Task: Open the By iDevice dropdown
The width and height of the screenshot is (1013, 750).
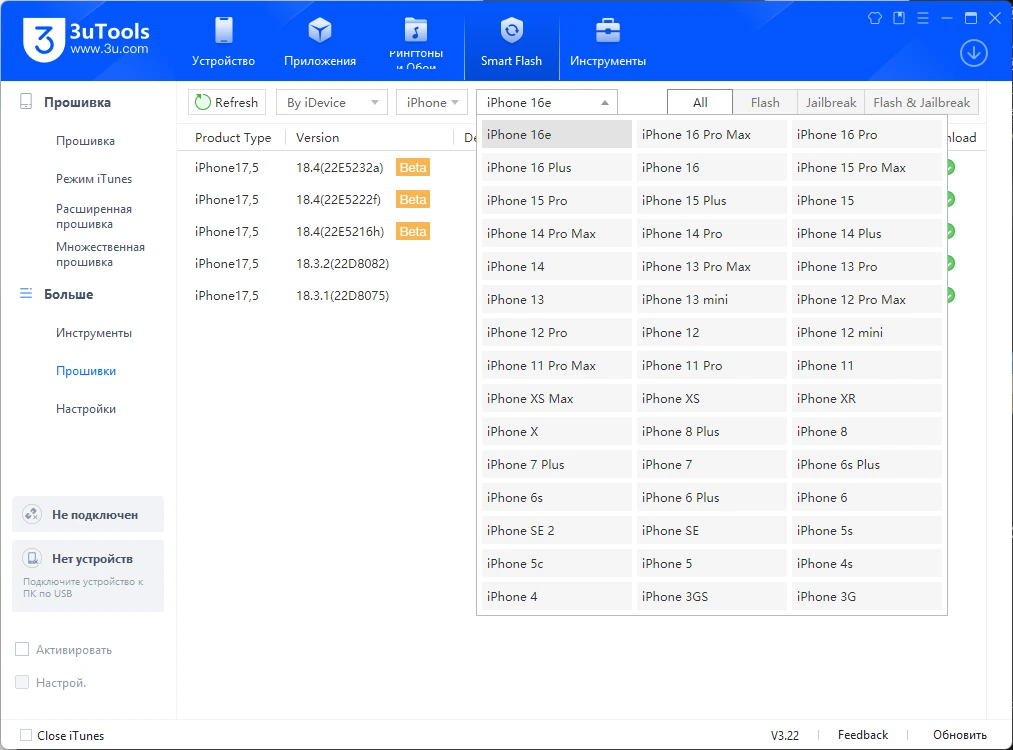Action: pos(331,102)
